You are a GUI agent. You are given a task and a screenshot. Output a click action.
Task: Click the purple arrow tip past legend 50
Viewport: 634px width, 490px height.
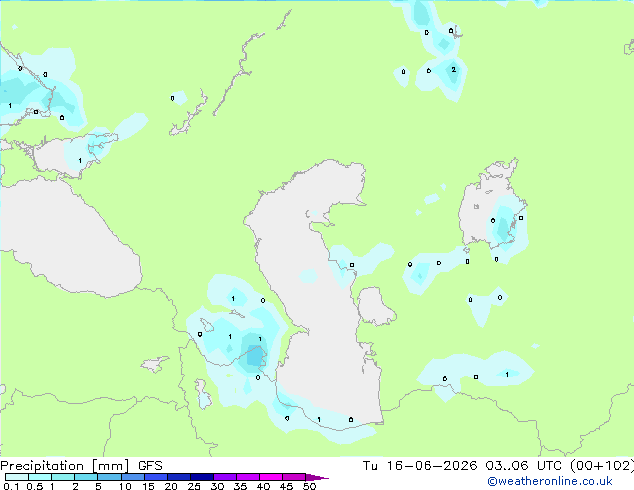tap(317, 477)
